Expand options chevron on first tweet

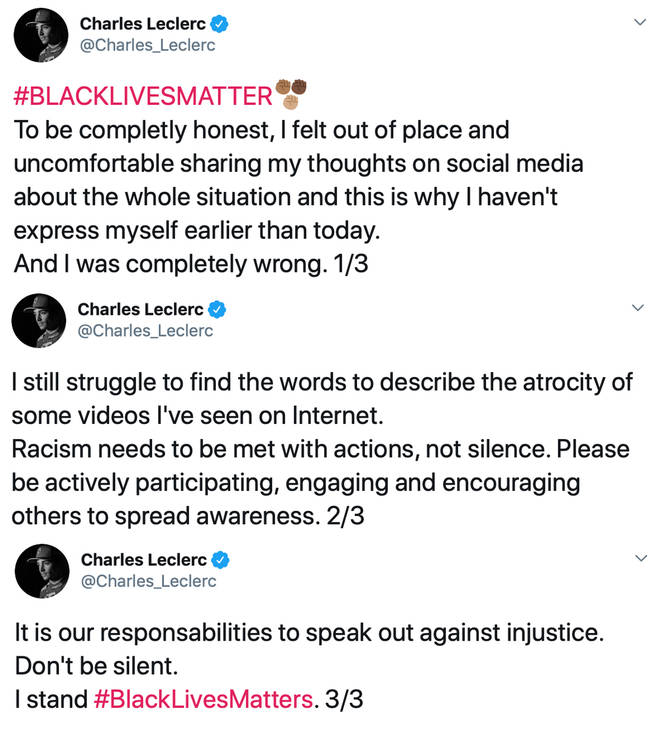(x=640, y=22)
